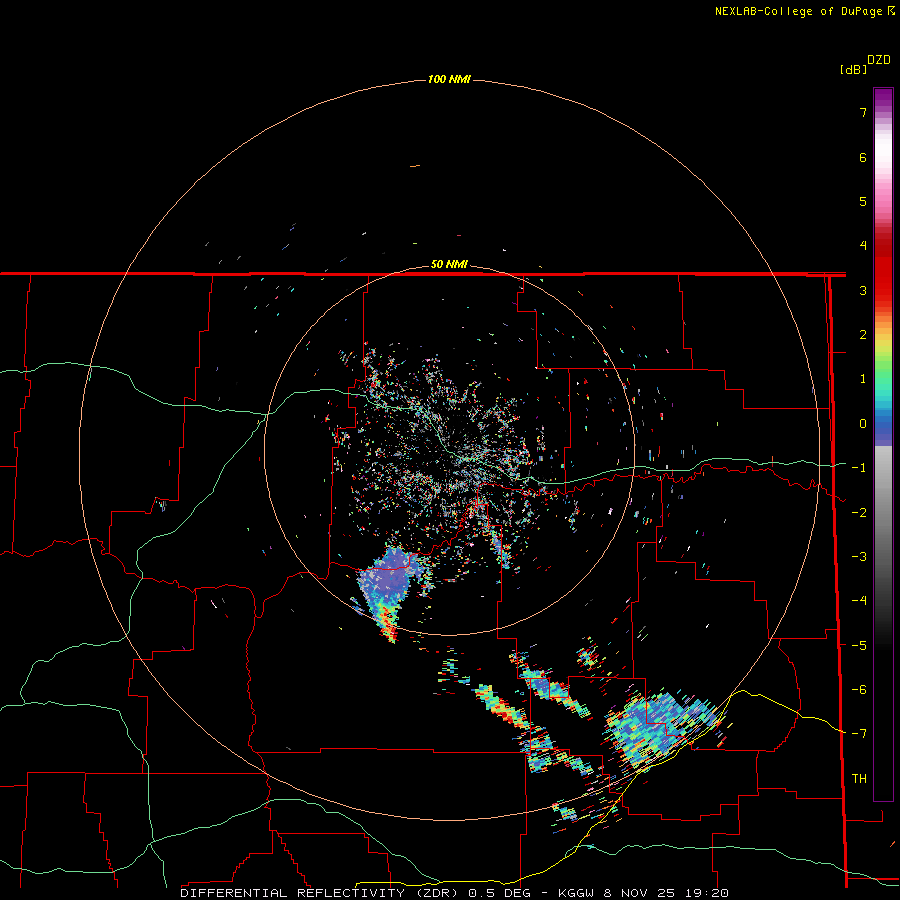Click the -3 value on the color scale
The width and height of the screenshot is (900, 900).
coord(859,557)
